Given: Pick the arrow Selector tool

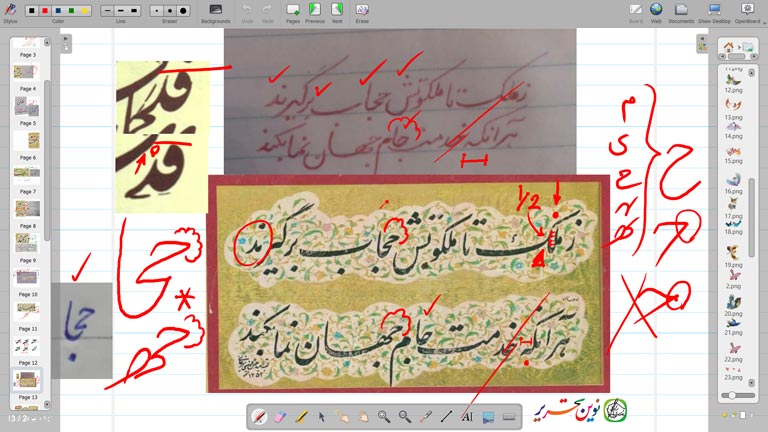Looking at the screenshot, I should pos(322,415).
